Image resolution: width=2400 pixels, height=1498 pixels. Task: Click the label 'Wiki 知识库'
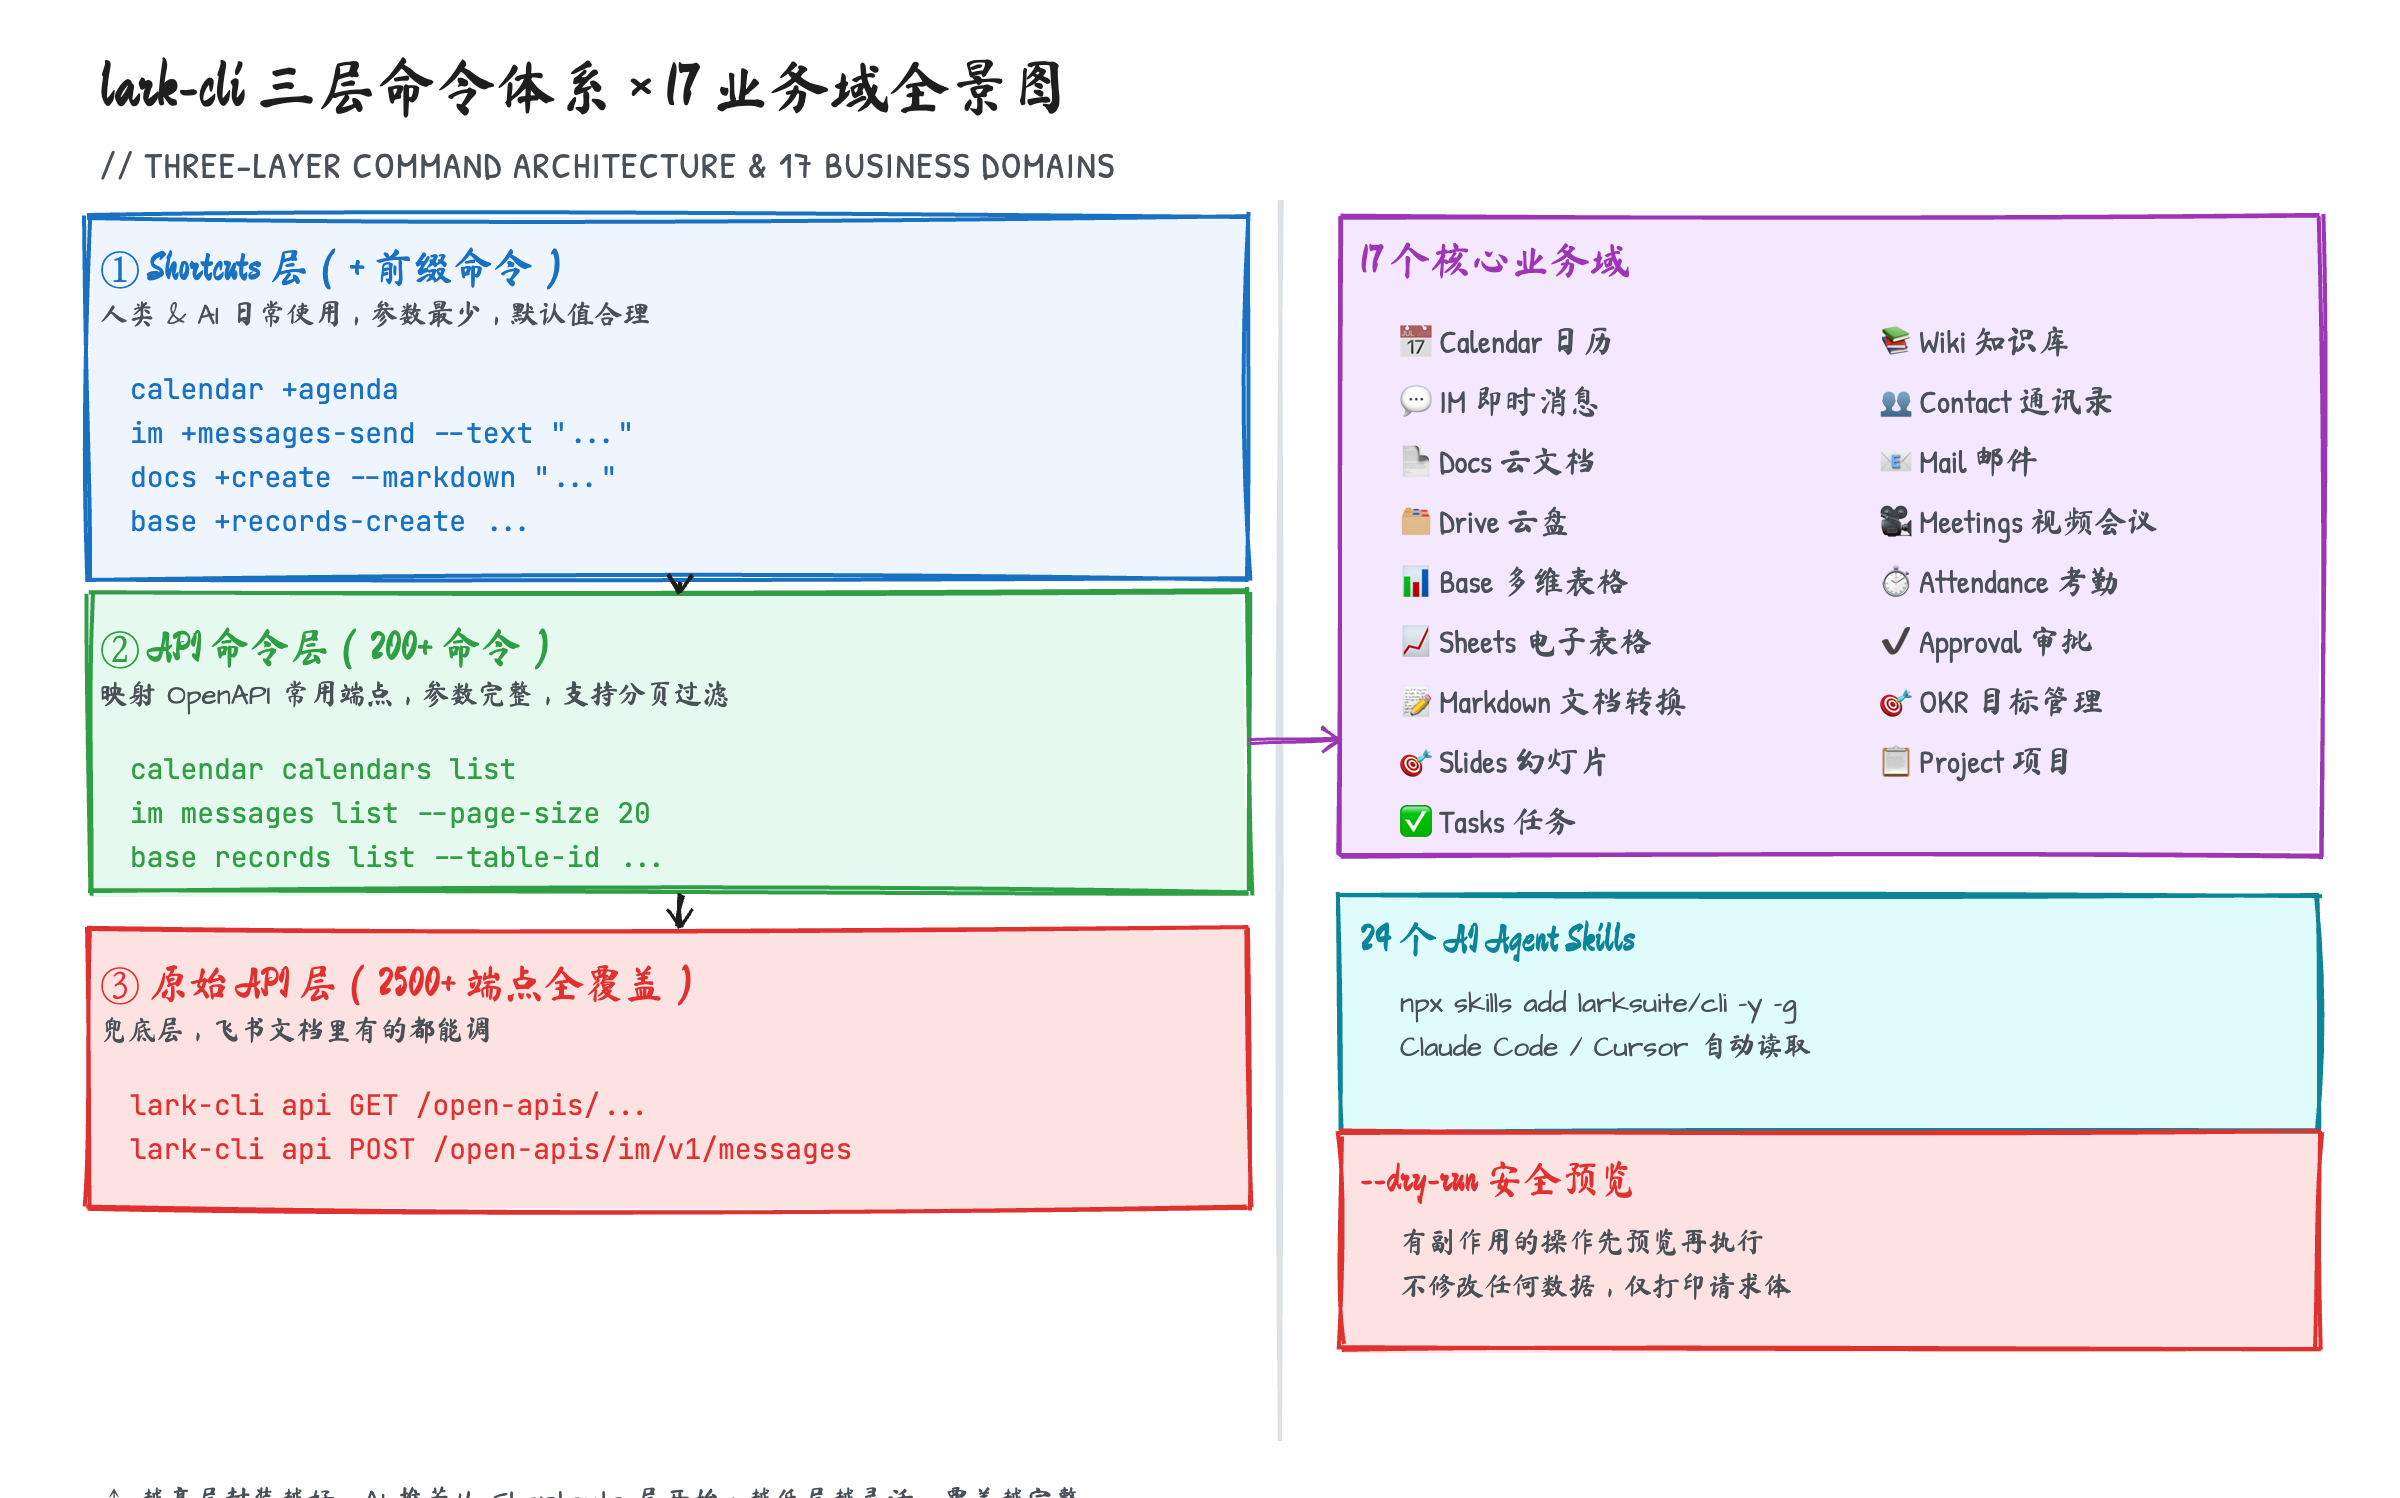pos(1993,342)
